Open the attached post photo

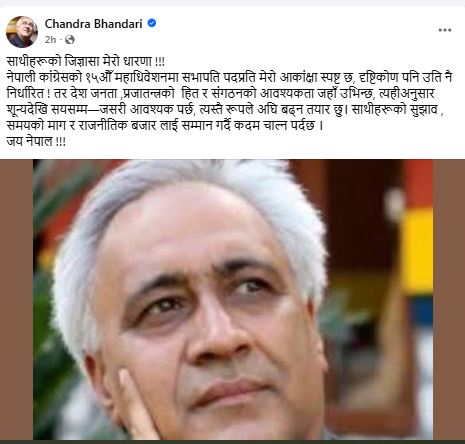click(233, 299)
